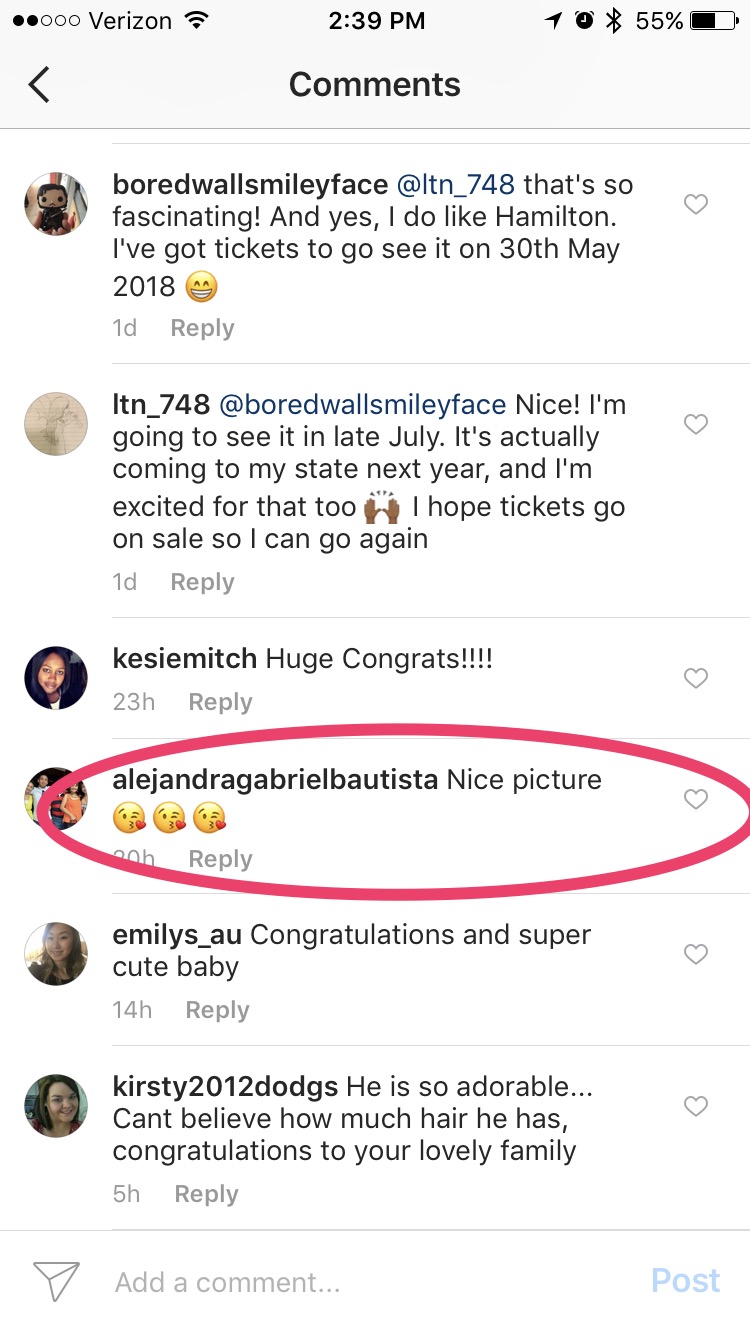Tap kirsty2012dodgs's avatar
Image resolution: width=750 pixels, height=1334 pixels.
(x=56, y=1105)
